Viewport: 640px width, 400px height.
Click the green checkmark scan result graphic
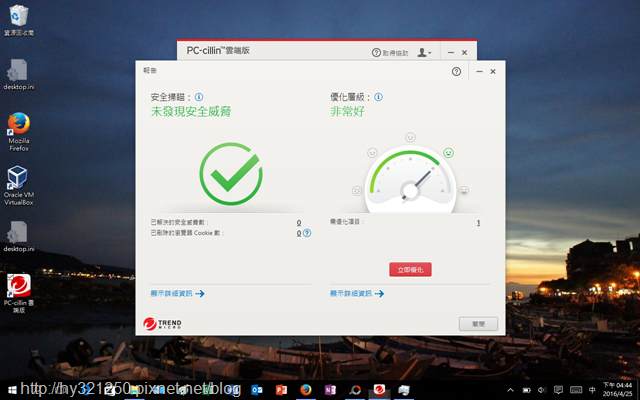coord(231,174)
